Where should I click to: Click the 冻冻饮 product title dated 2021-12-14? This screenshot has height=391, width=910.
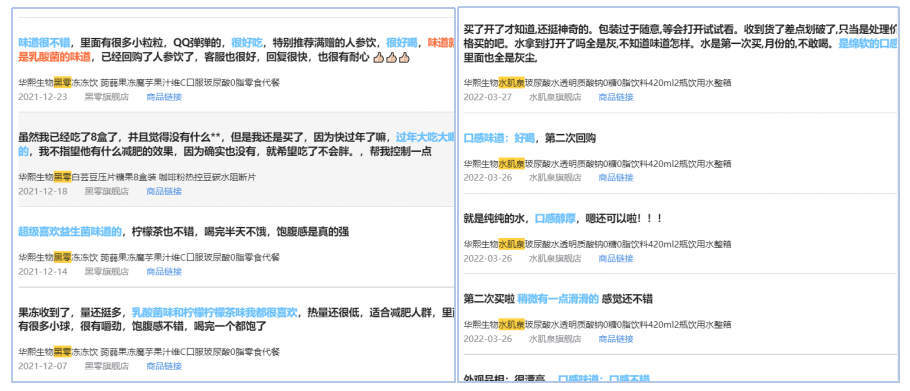click(x=149, y=258)
